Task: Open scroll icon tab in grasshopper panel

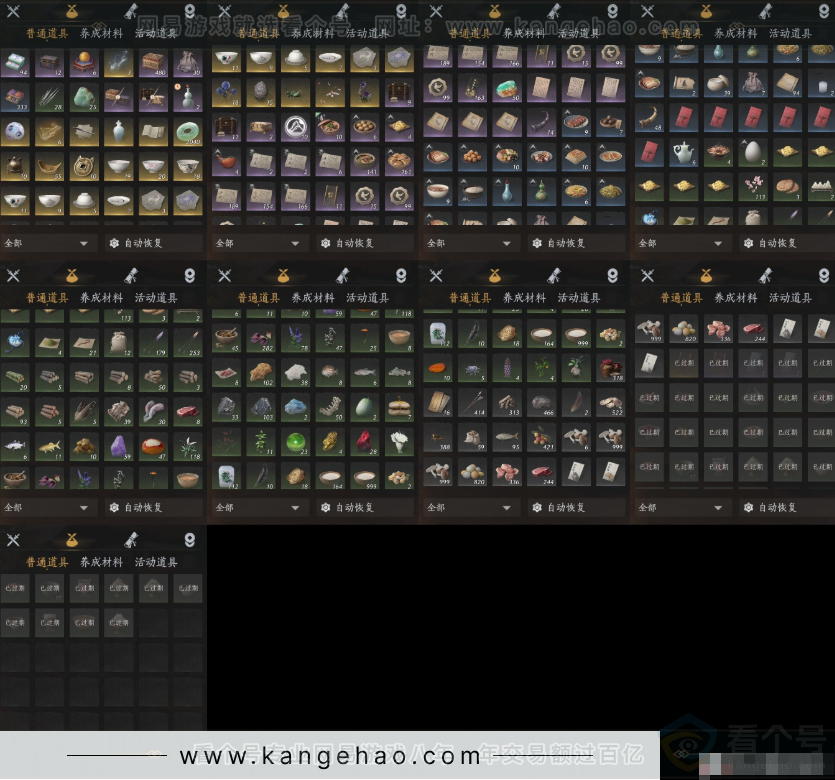Action: coord(342,11)
